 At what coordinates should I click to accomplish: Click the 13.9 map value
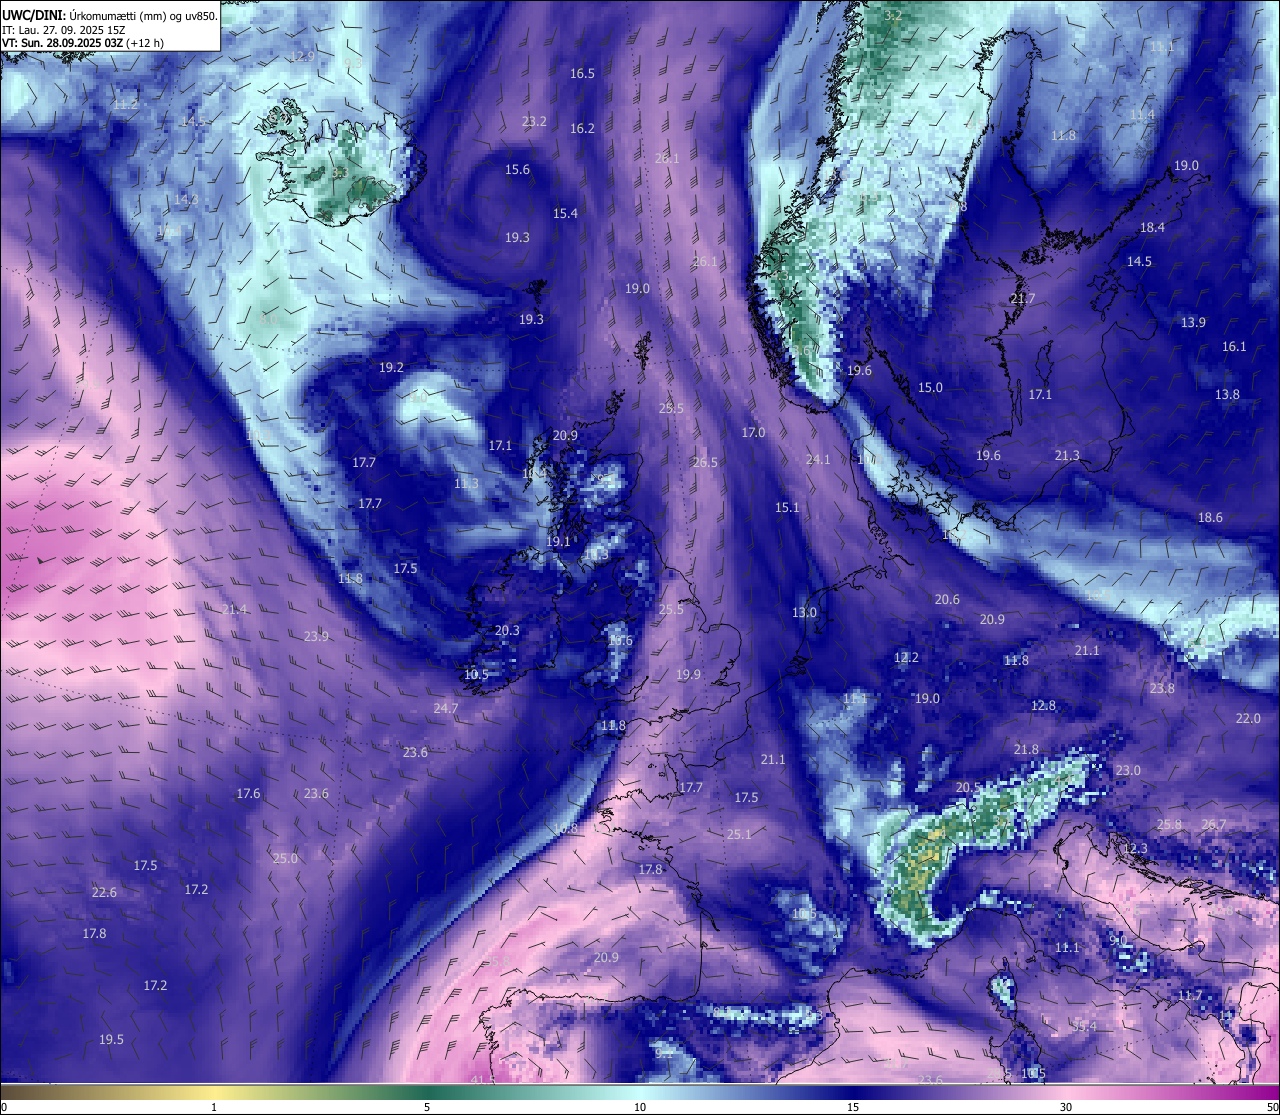1193,323
